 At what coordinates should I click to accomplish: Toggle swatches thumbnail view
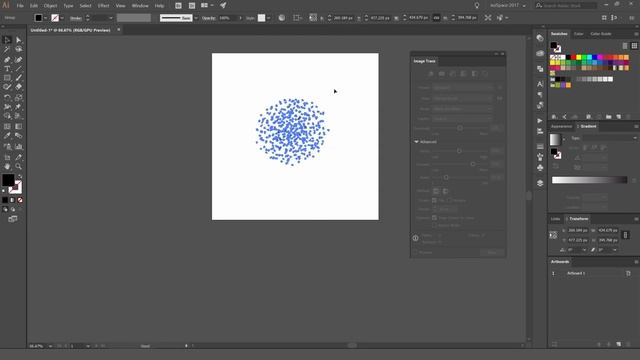point(634,46)
